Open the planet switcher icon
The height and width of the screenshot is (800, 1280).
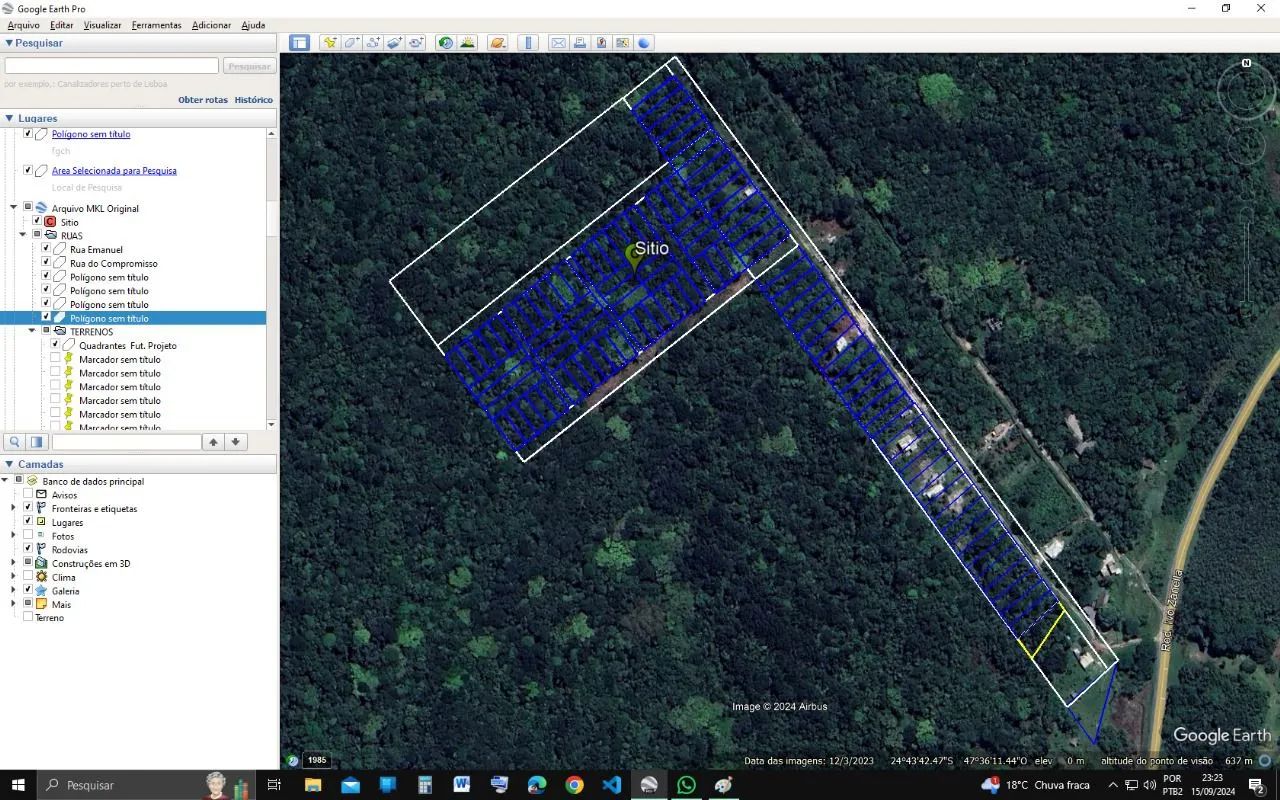(498, 43)
